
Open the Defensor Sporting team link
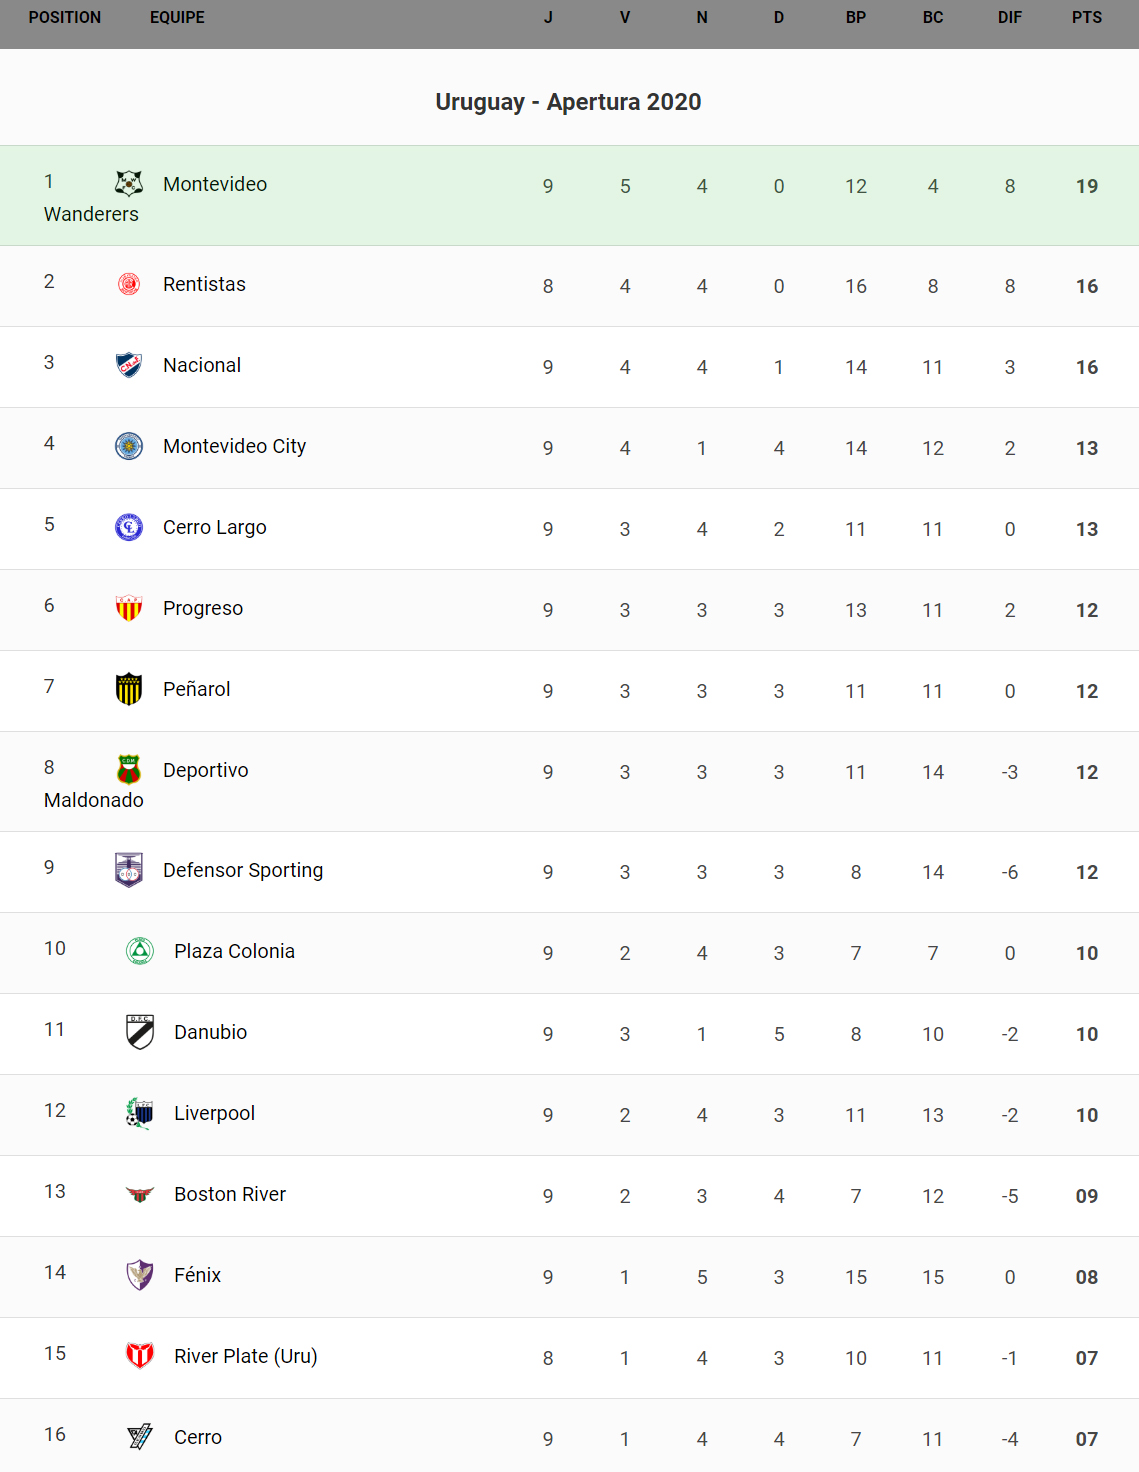[x=243, y=870]
